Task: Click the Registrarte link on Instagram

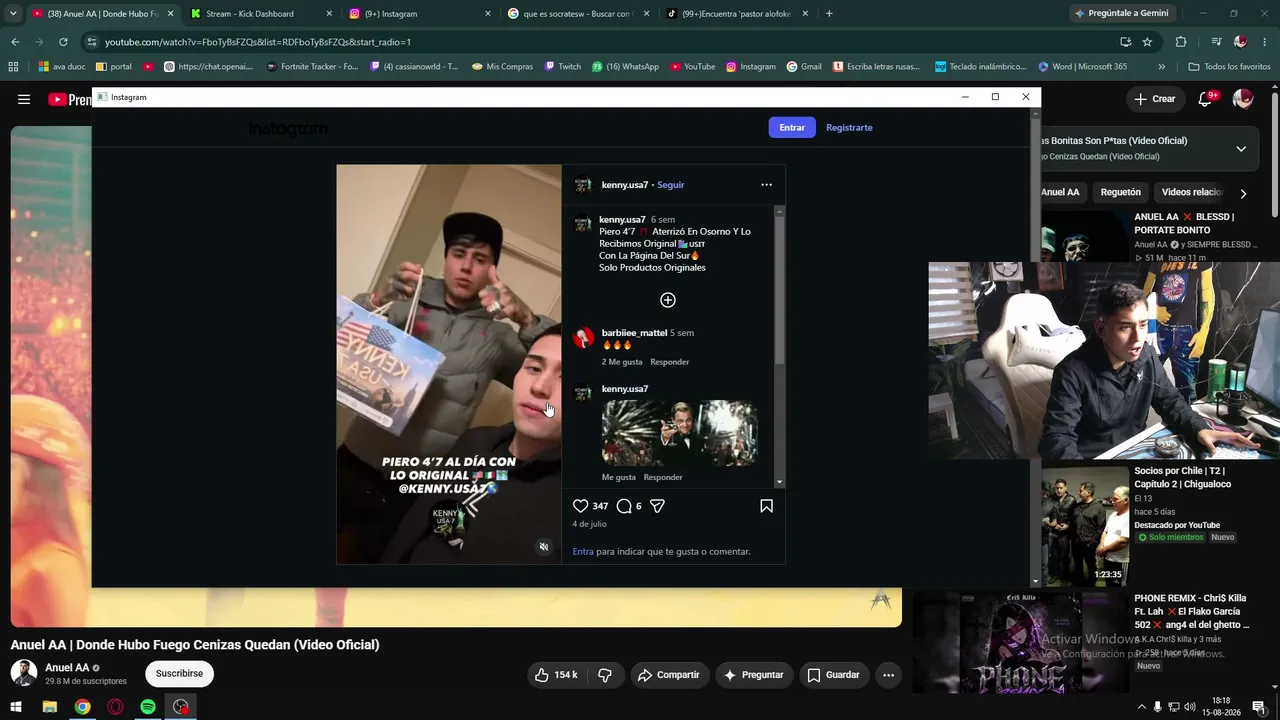Action: (849, 128)
